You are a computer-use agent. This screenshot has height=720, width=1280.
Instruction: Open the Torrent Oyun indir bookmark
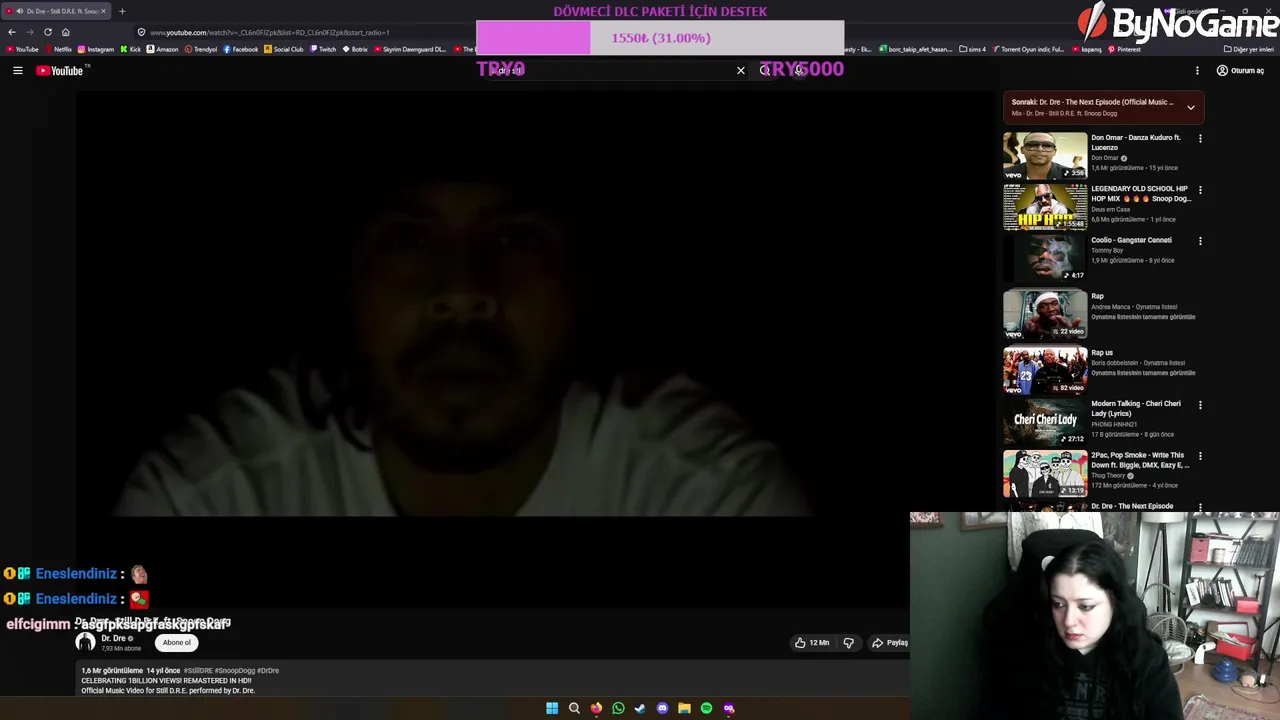(1030, 49)
